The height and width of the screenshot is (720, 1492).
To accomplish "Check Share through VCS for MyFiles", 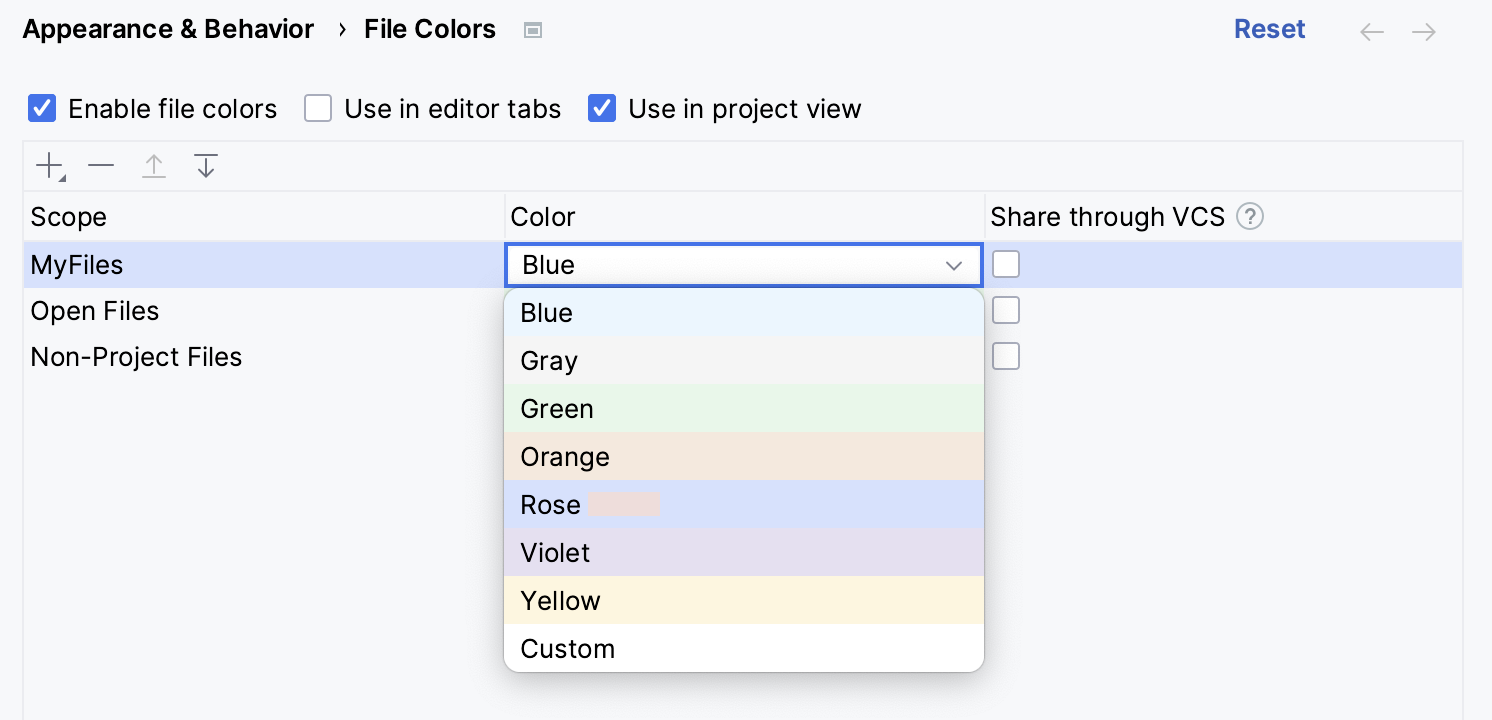I will click(x=1006, y=265).
